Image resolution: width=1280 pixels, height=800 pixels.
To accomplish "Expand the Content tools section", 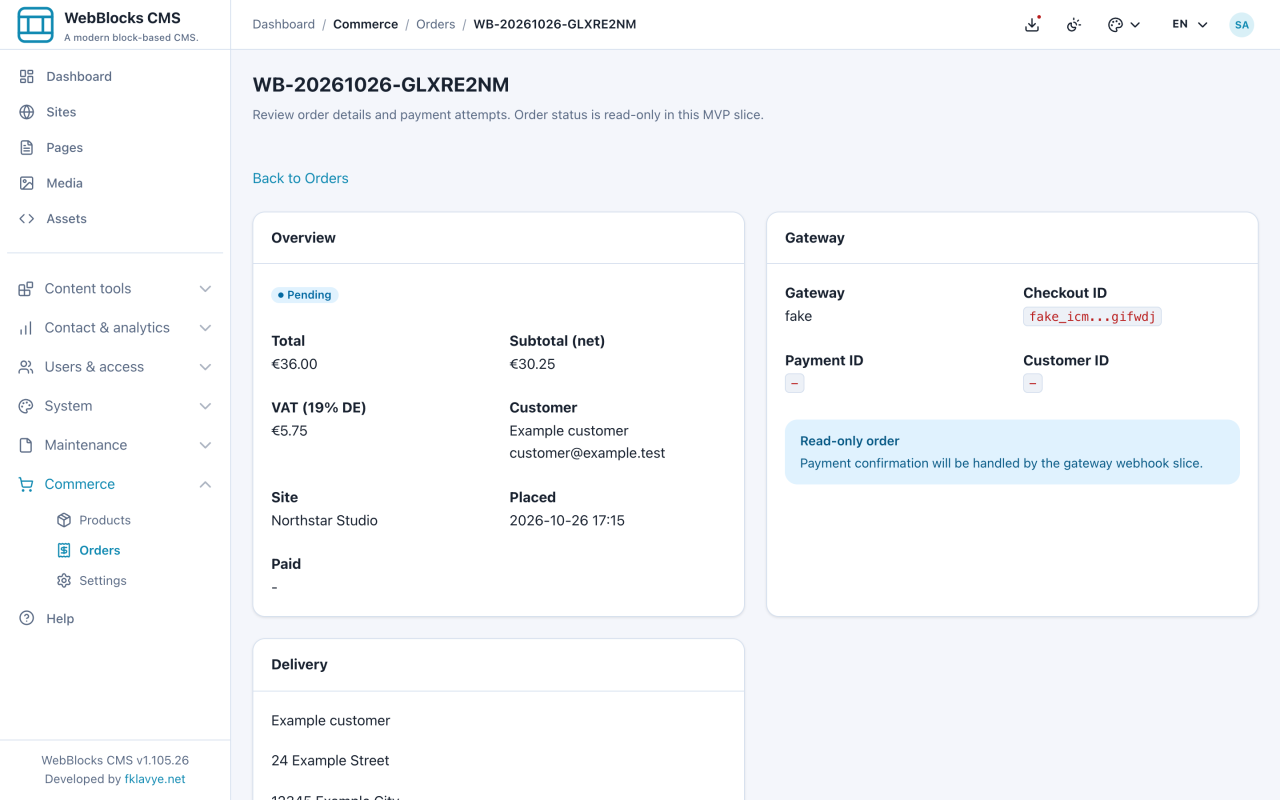I will click(115, 288).
